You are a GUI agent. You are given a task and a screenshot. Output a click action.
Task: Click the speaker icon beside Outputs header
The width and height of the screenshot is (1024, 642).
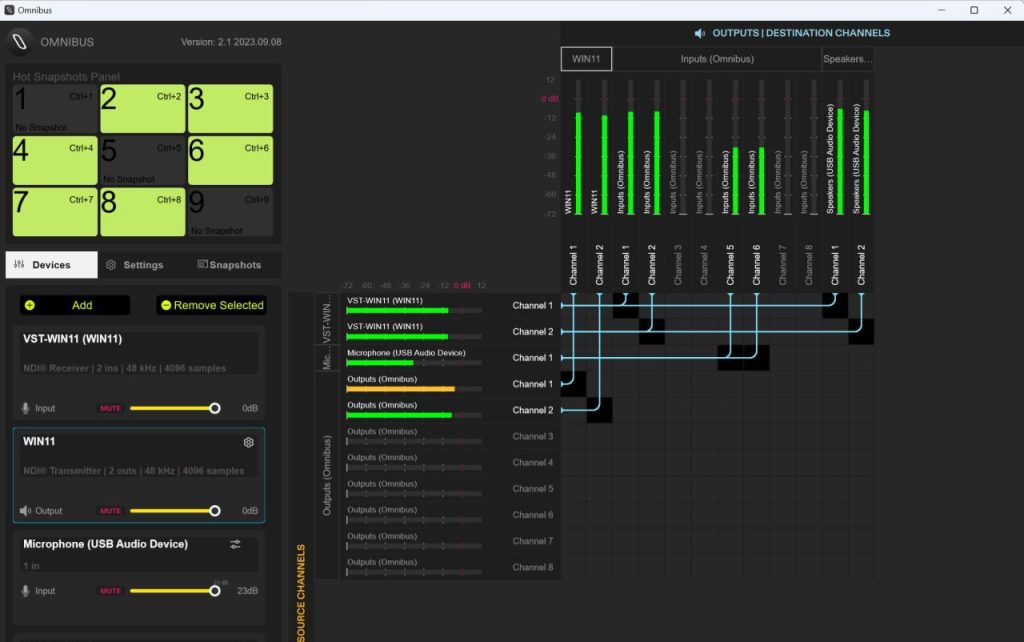[700, 33]
